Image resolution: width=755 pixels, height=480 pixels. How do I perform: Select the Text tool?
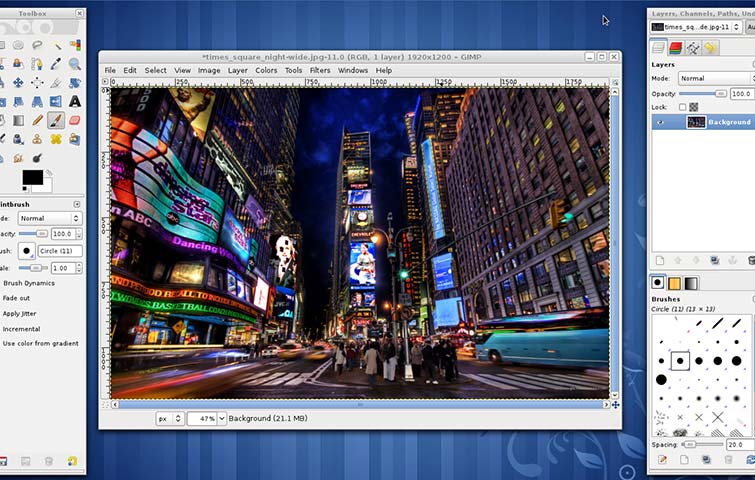click(75, 102)
